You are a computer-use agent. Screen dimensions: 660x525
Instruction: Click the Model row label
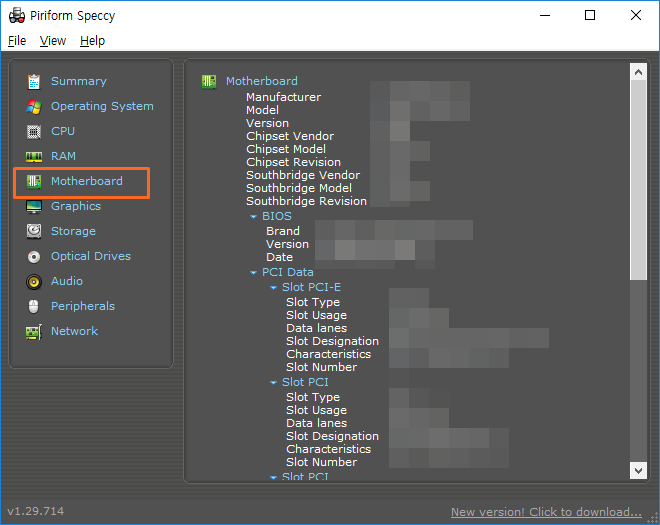point(262,110)
